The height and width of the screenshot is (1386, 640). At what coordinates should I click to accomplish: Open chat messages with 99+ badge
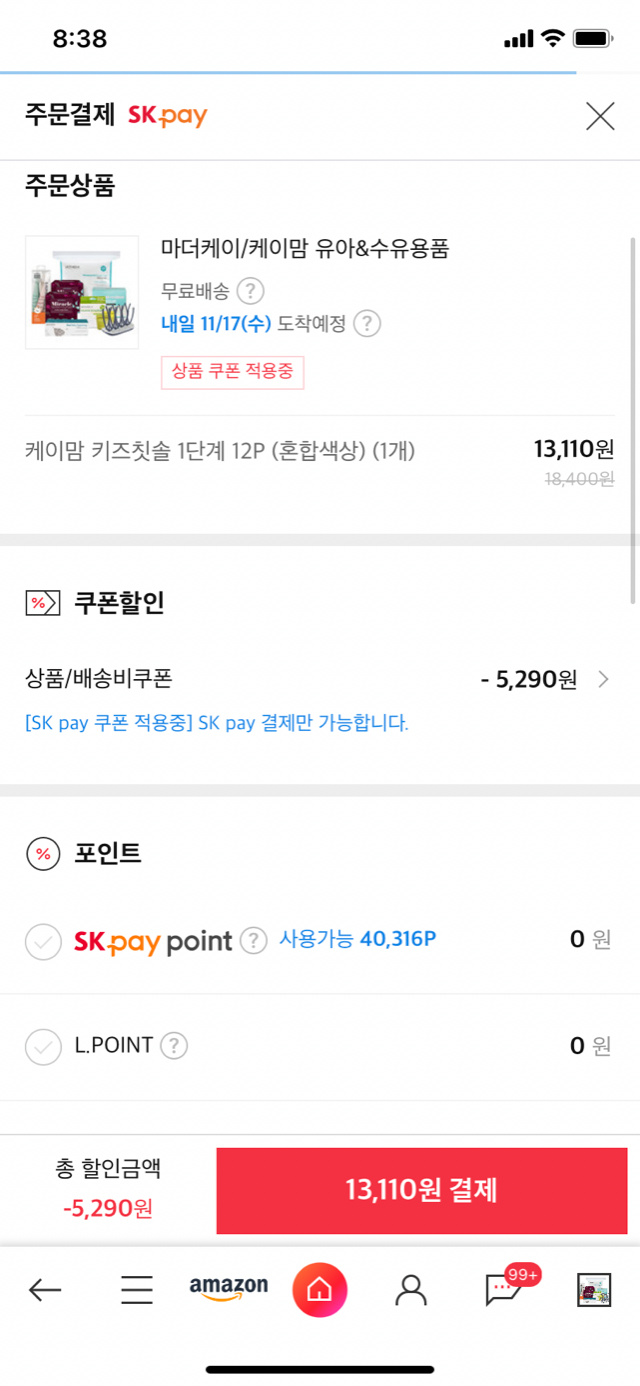(503, 1289)
